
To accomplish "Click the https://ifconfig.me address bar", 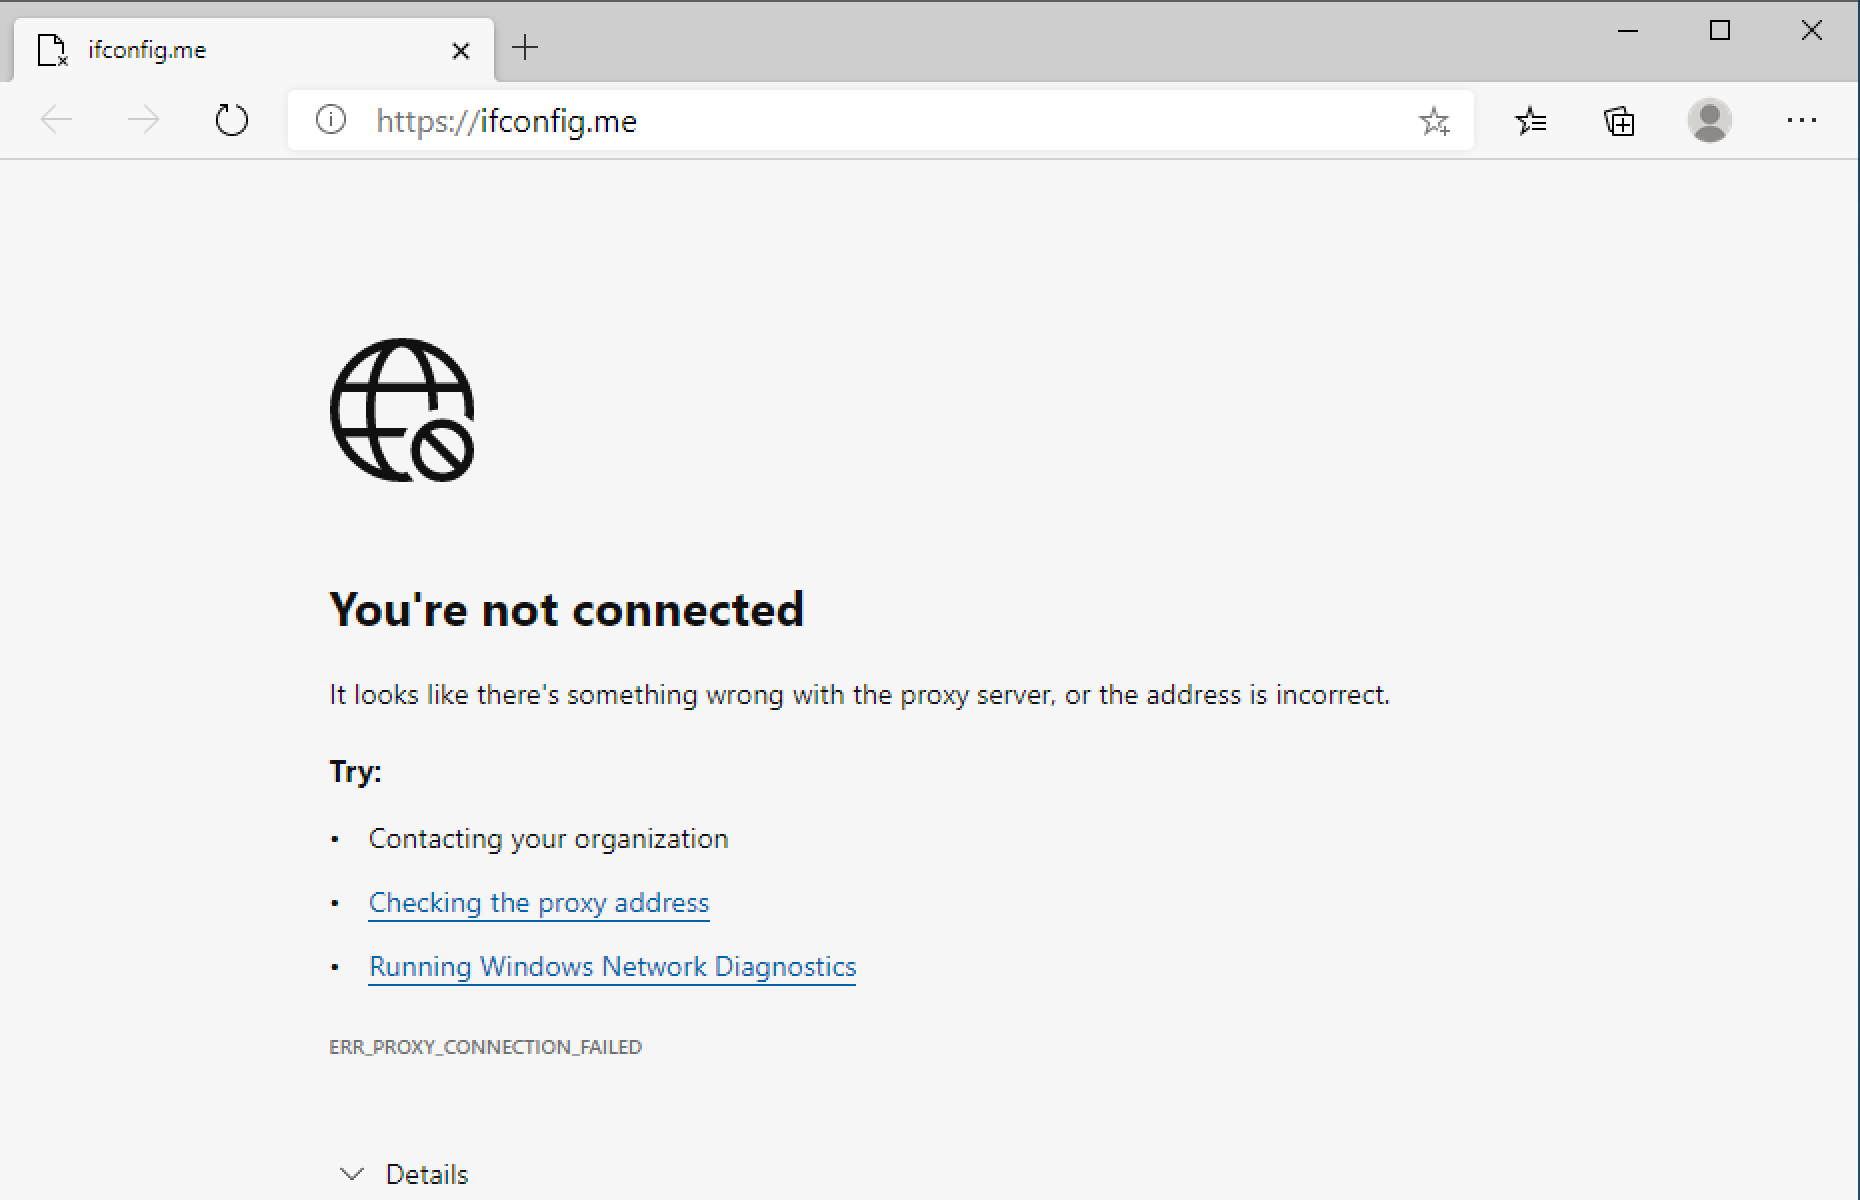I will [880, 121].
